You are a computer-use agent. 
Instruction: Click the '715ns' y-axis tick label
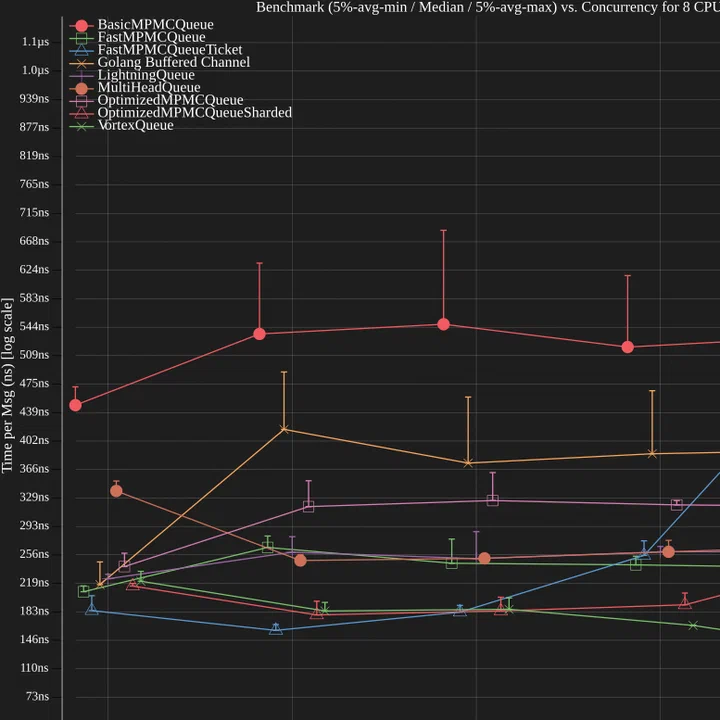tap(34, 213)
